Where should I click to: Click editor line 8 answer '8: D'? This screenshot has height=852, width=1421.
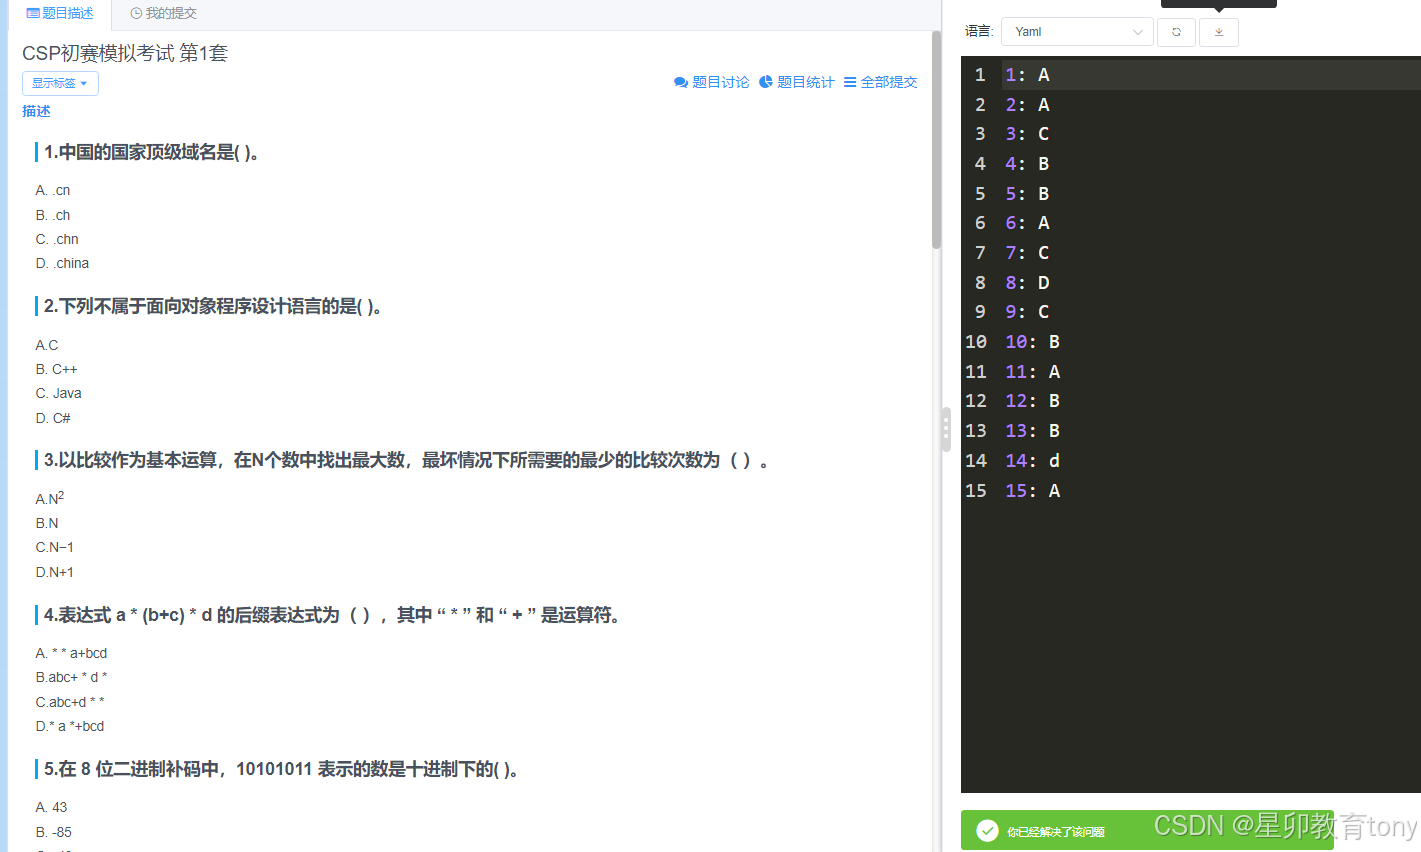coord(1027,283)
